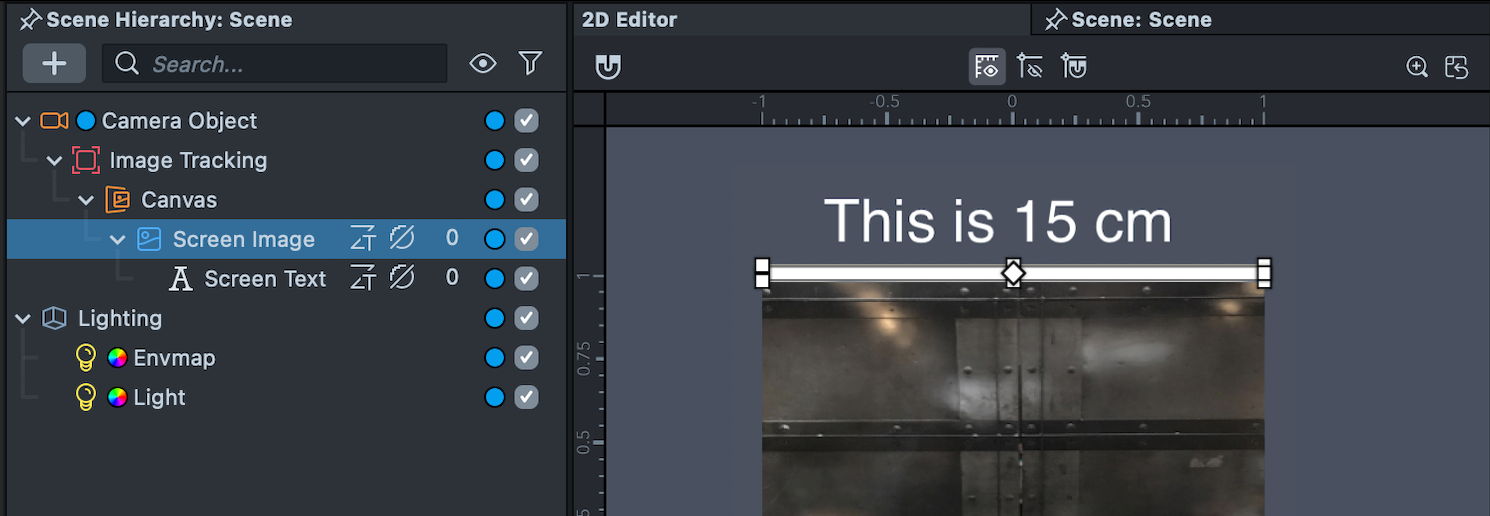
Task: Click Screen Image pin-to-edge icon
Action: point(362,239)
